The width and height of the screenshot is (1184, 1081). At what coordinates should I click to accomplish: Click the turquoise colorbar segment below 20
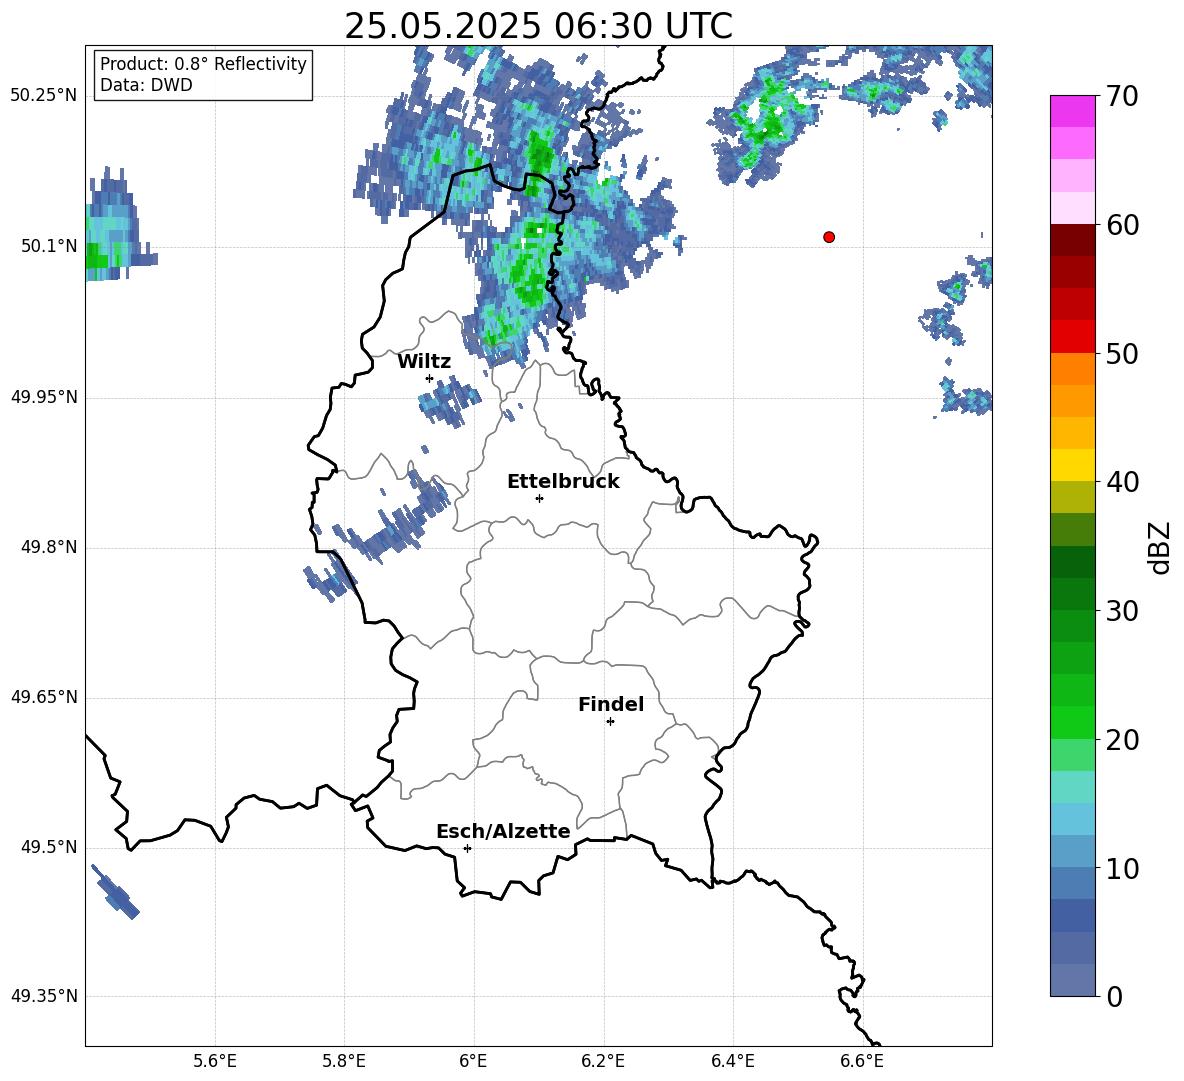(x=1073, y=787)
